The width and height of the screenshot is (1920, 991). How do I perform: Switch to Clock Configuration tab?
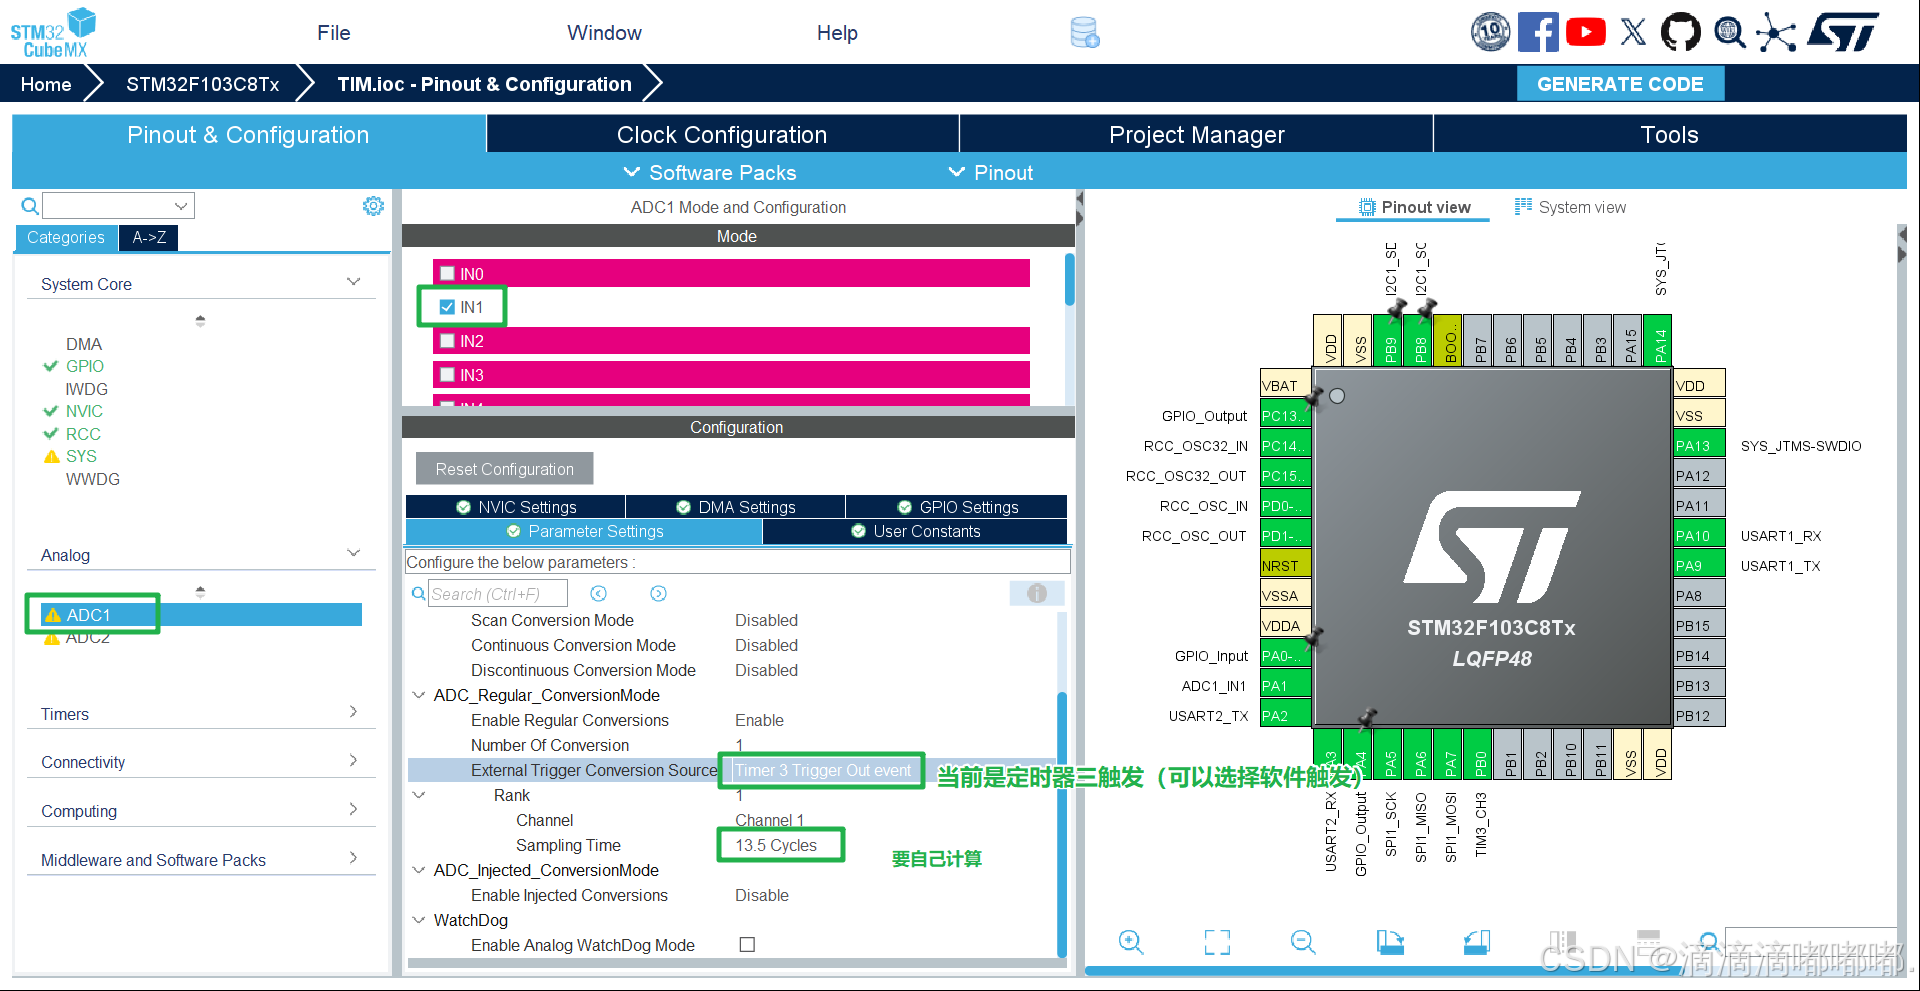click(722, 134)
